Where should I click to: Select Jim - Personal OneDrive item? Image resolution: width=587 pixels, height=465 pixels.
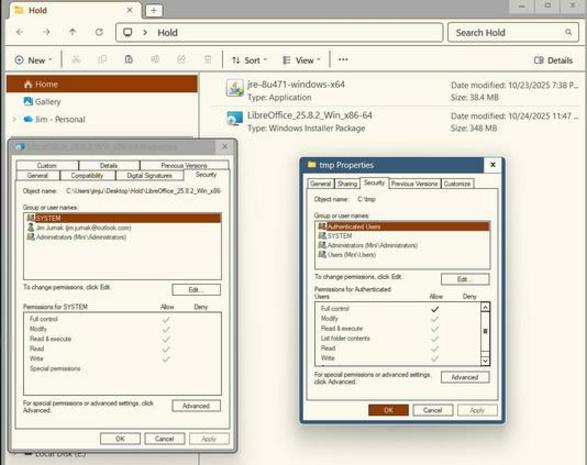coord(55,119)
